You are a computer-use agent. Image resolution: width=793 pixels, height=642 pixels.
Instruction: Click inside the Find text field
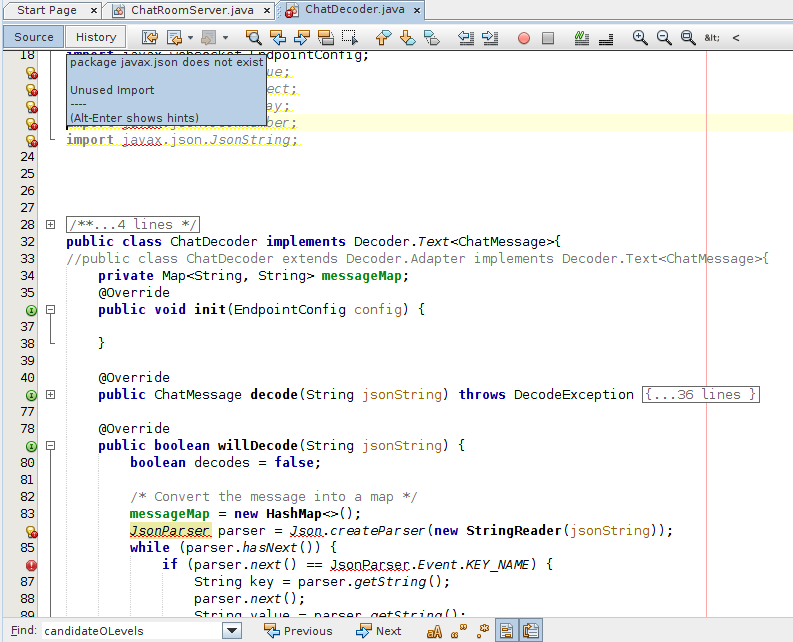(x=131, y=631)
